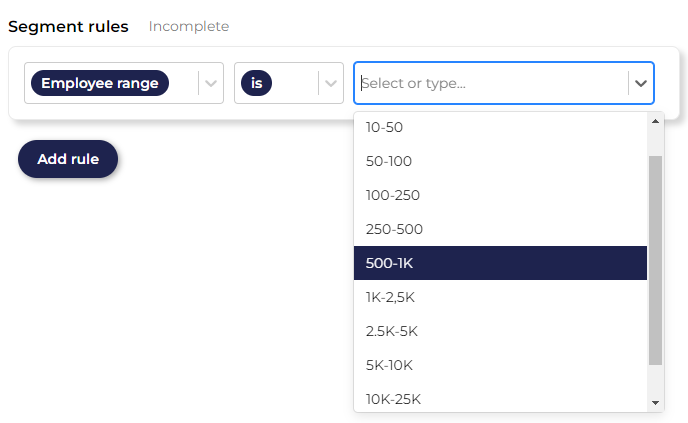The image size is (688, 423).
Task: Select the 10K-25K option
Action: point(393,398)
